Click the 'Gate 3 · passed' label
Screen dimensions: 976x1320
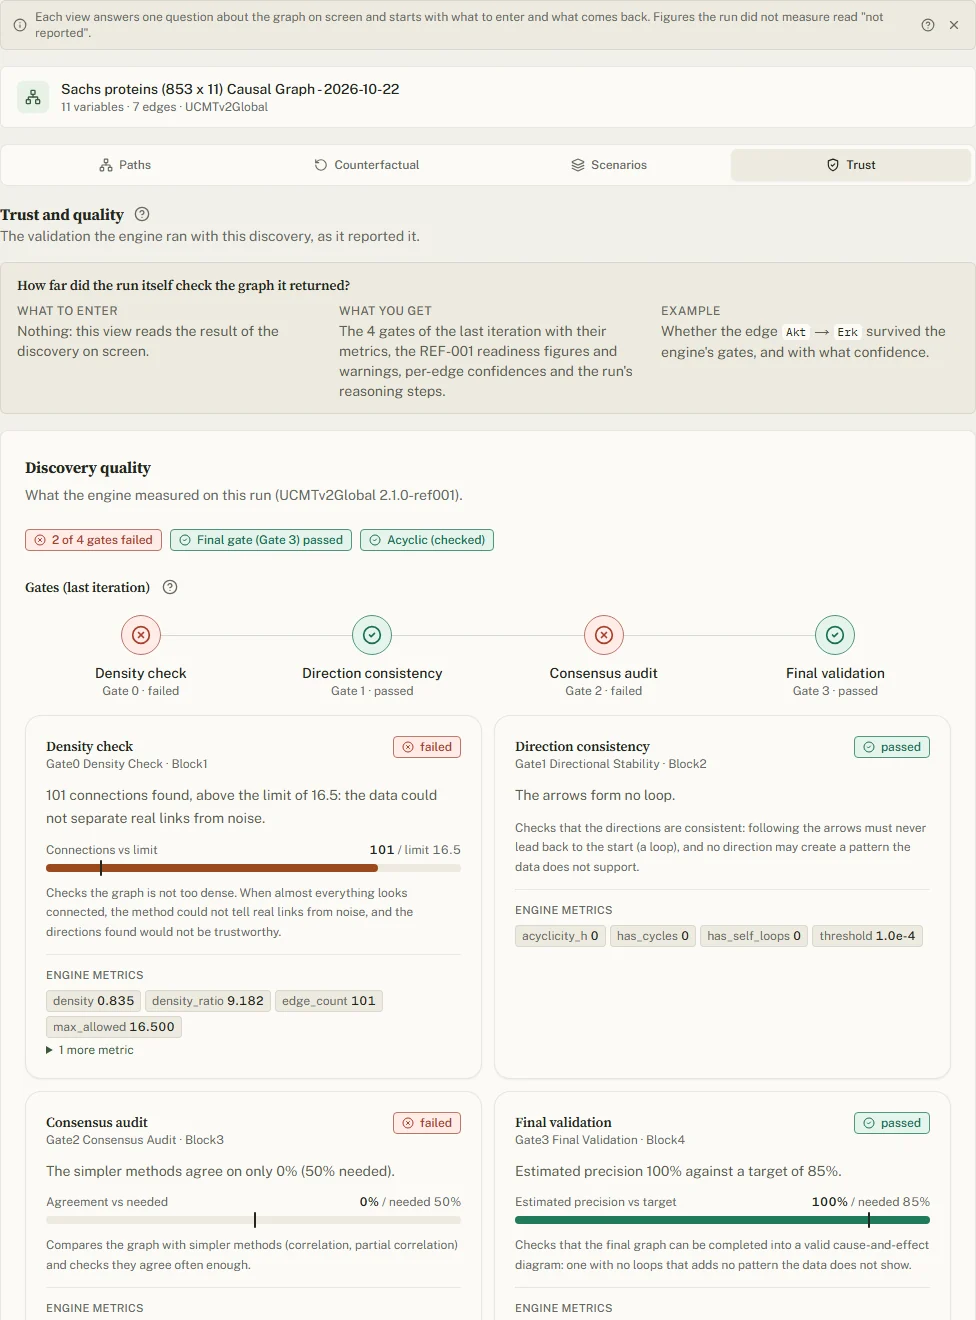click(x=835, y=691)
